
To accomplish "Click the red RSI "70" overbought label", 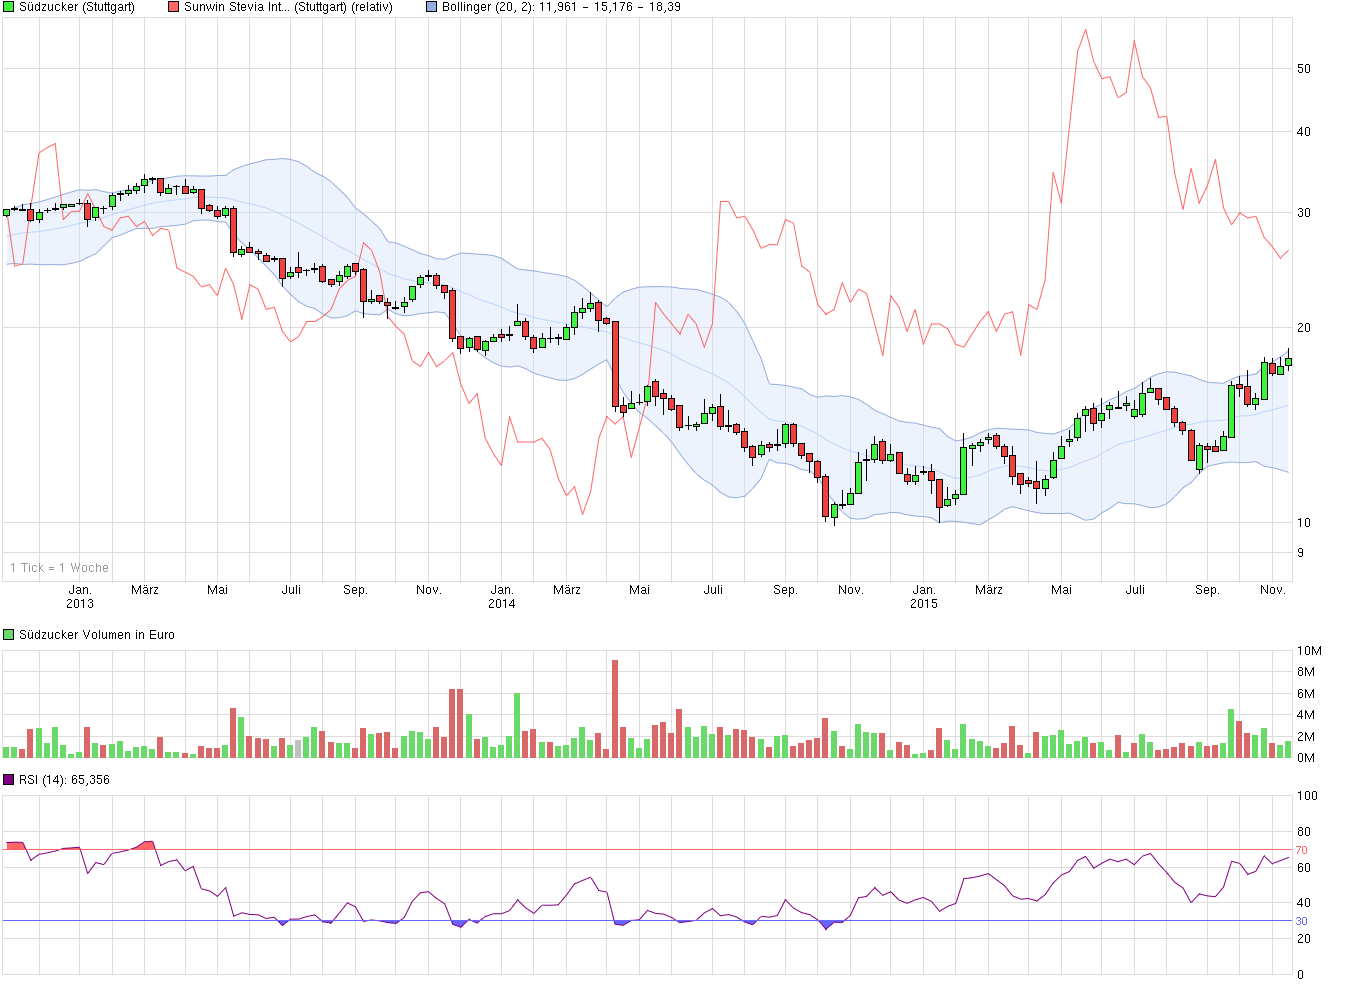I will coord(1302,850).
